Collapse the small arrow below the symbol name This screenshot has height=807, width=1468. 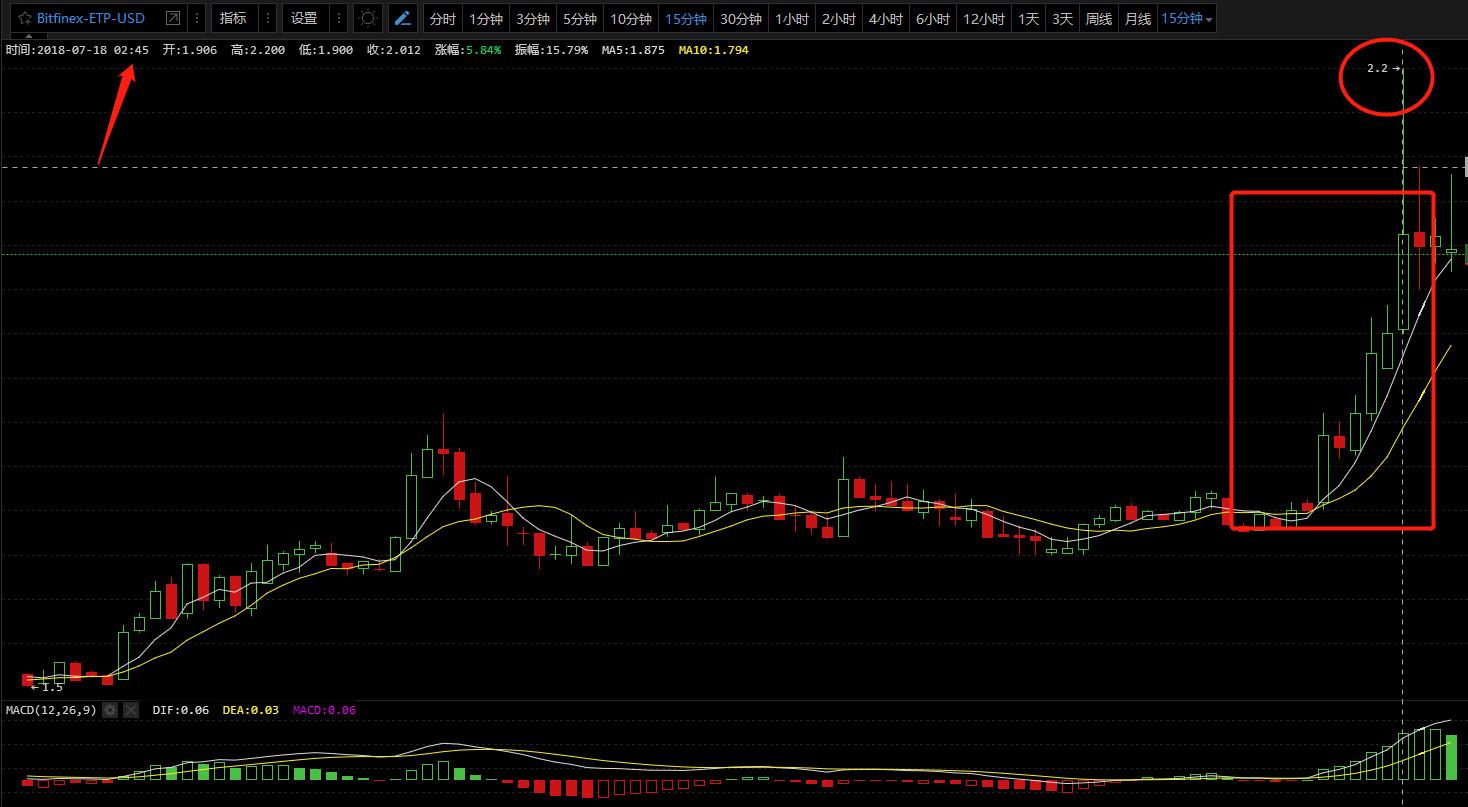[27, 36]
